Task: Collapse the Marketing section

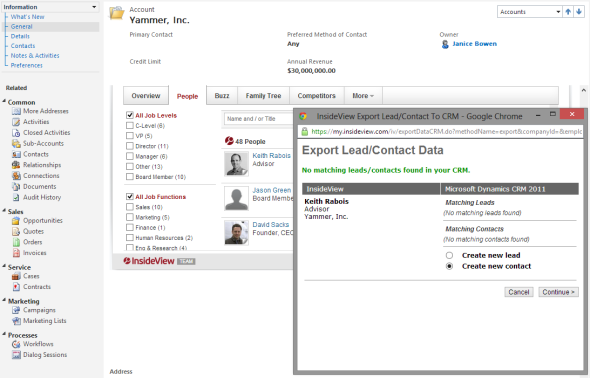Action: tap(4, 301)
